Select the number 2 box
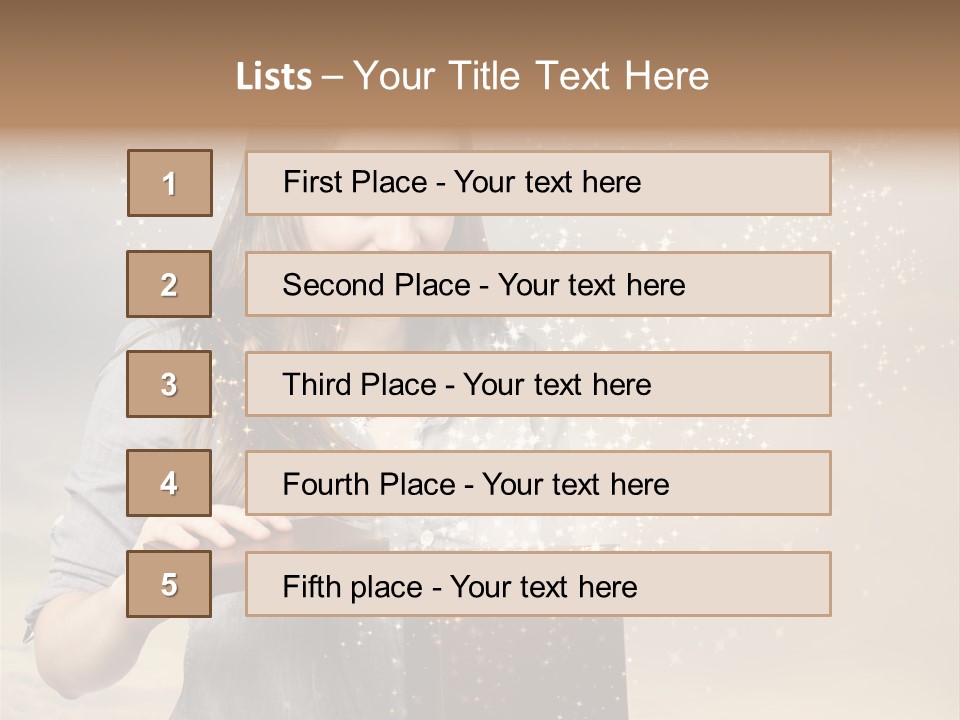 tap(170, 284)
